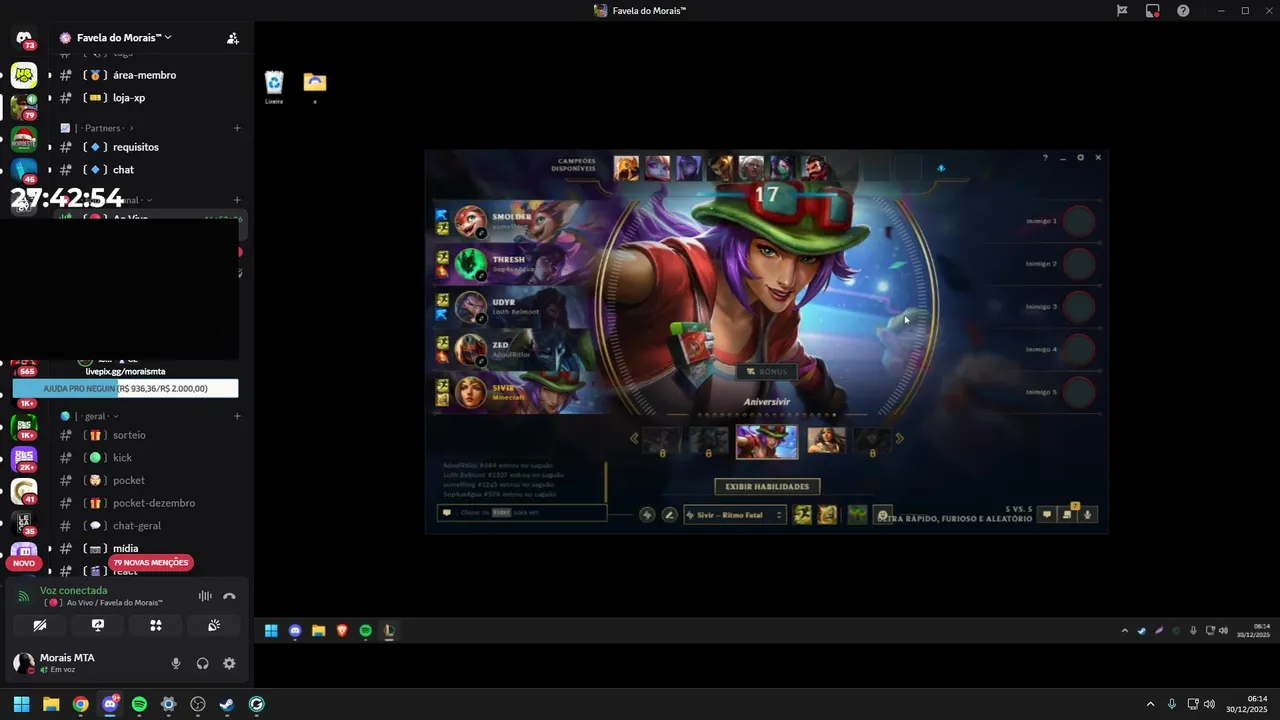The width and height of the screenshot is (1280, 720).
Task: Open the área-membro channel
Action: 146,75
